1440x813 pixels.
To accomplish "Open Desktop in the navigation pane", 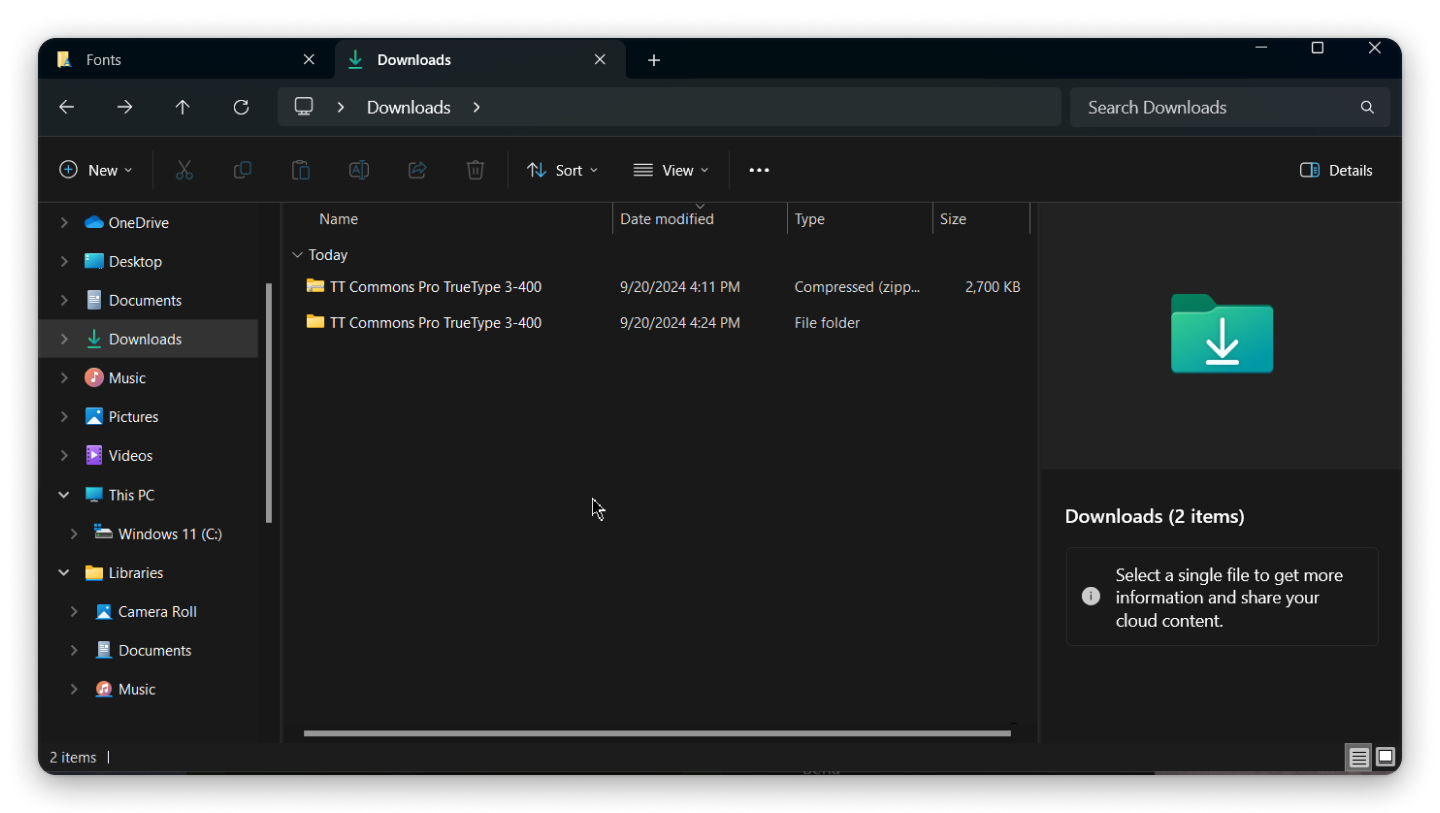I will point(135,261).
